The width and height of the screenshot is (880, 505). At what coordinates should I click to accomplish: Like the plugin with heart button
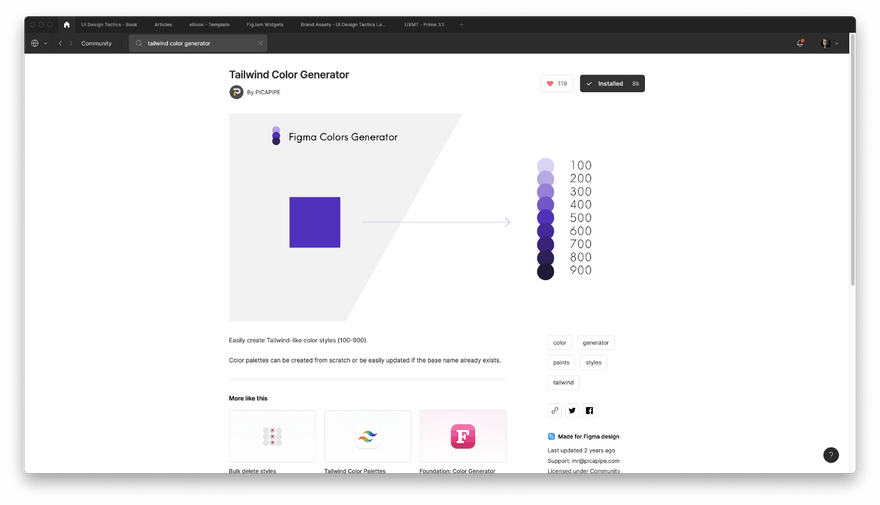pos(557,84)
